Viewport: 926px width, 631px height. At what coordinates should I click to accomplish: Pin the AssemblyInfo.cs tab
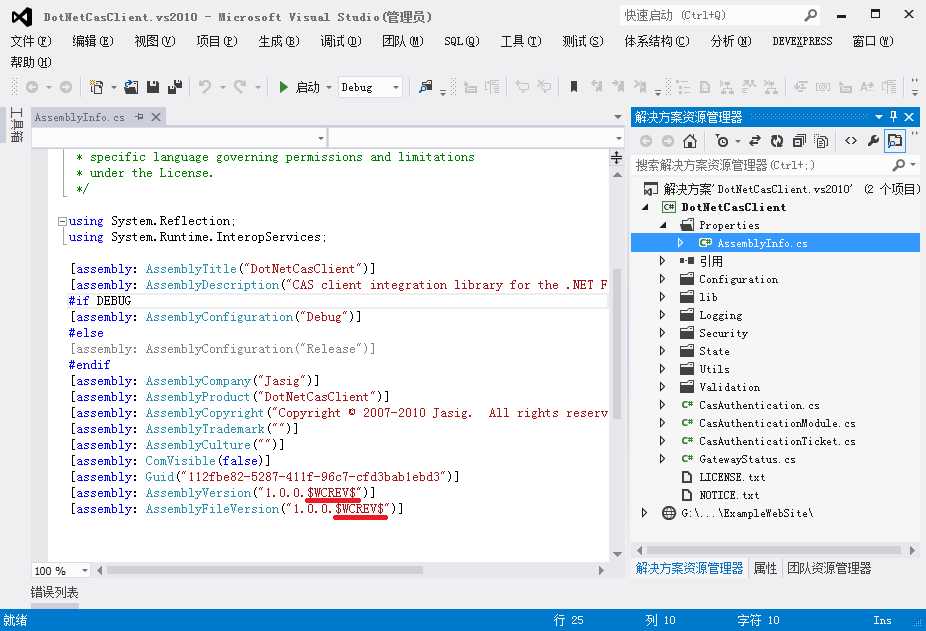(139, 117)
